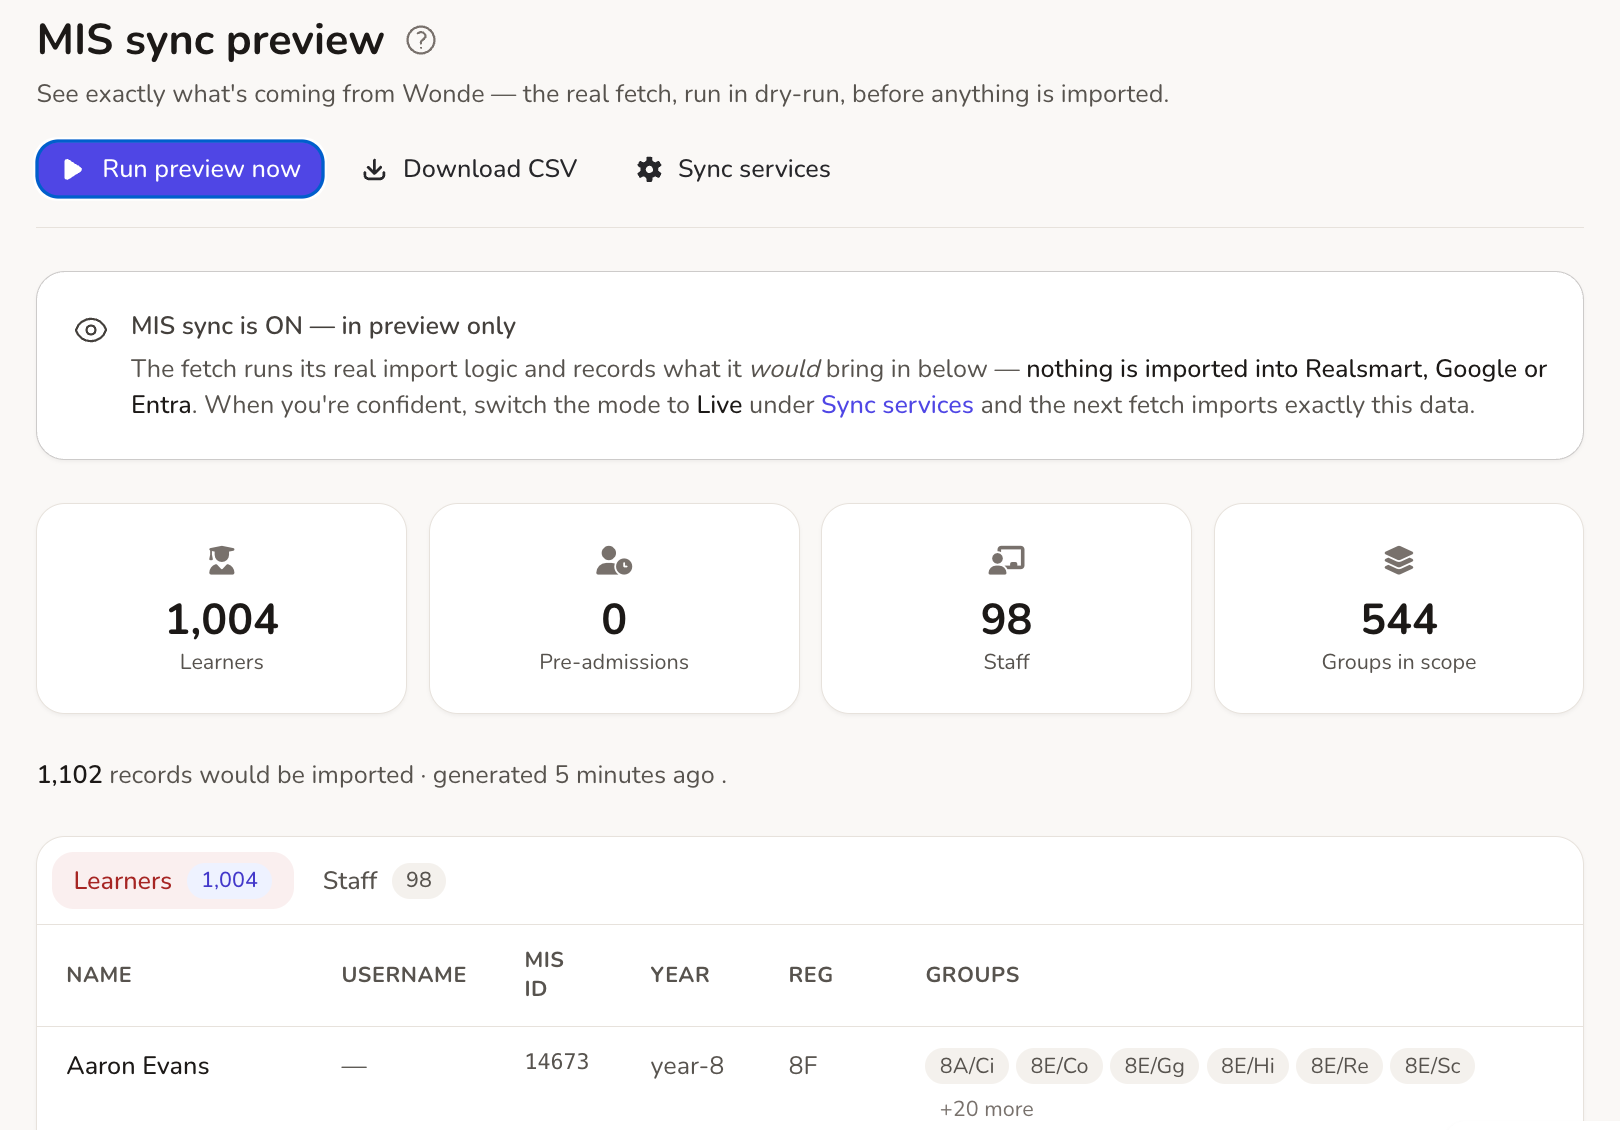Viewport: 1620px width, 1130px height.
Task: Click the 8A/Ci group chip
Action: tap(967, 1066)
